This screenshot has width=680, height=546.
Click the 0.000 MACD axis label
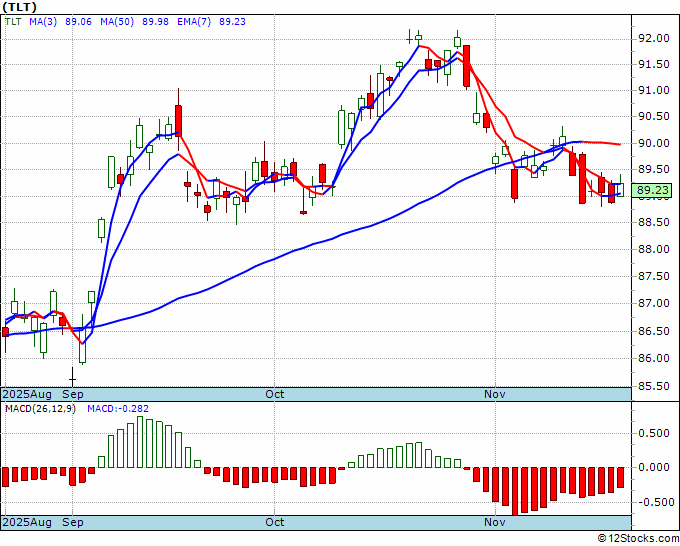654,468
